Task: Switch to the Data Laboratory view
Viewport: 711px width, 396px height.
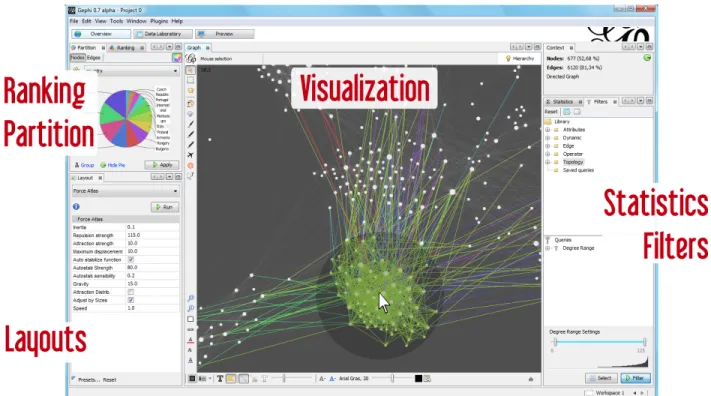Action: [x=162, y=34]
